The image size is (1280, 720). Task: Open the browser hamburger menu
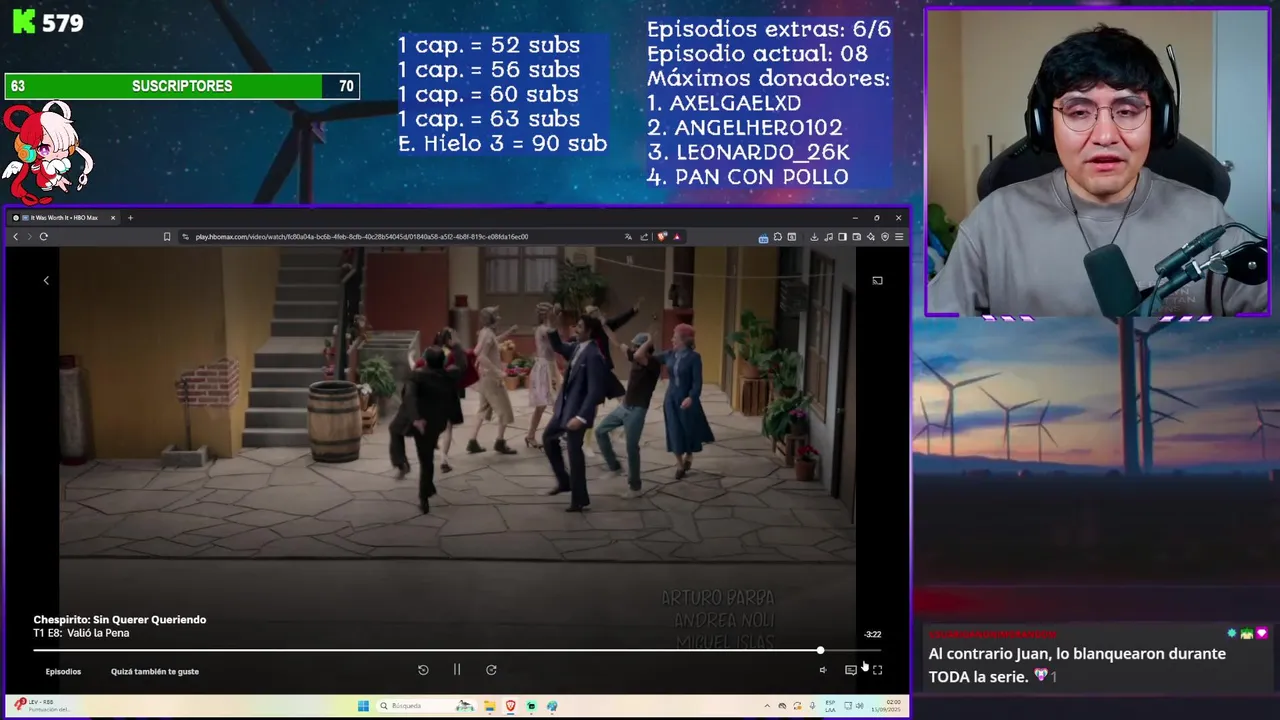899,237
